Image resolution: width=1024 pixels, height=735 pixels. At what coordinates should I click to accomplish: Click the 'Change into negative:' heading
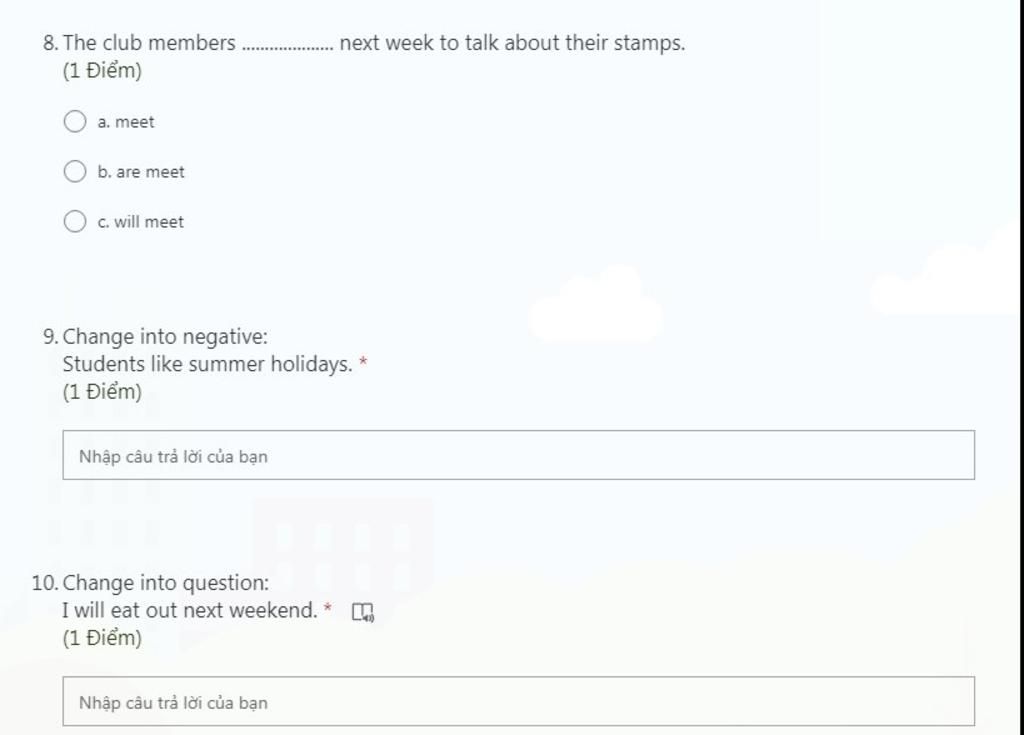165,336
